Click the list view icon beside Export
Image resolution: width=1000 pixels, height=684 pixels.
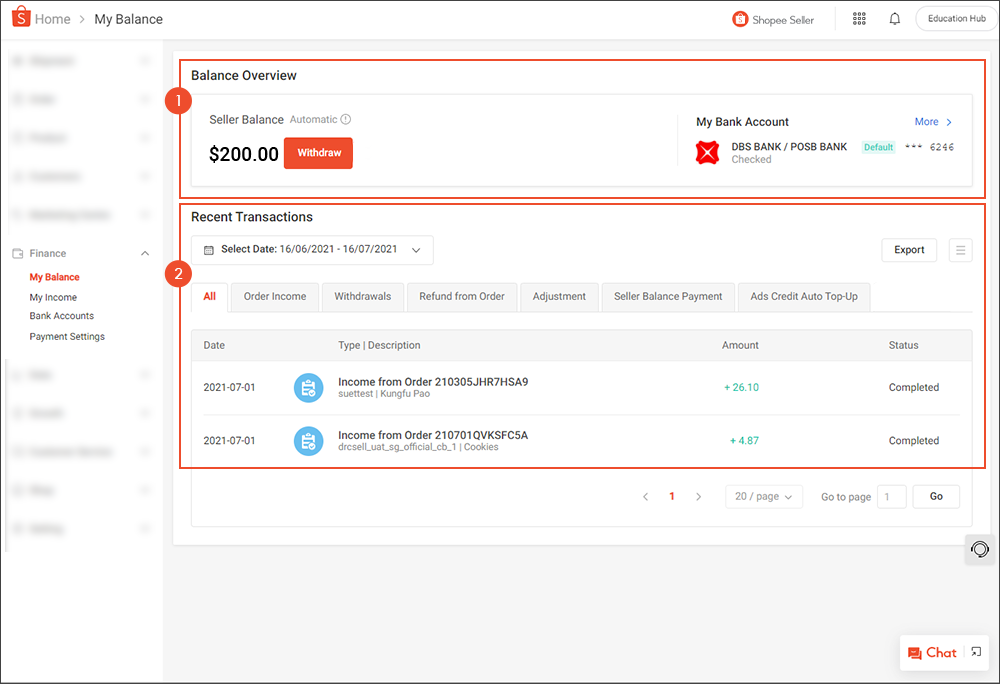(x=960, y=250)
